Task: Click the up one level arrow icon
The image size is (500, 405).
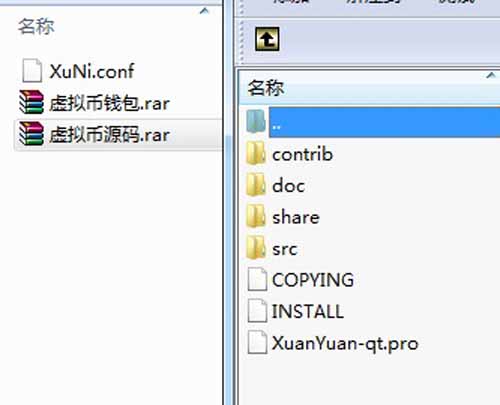Action: pyautogui.click(x=267, y=39)
